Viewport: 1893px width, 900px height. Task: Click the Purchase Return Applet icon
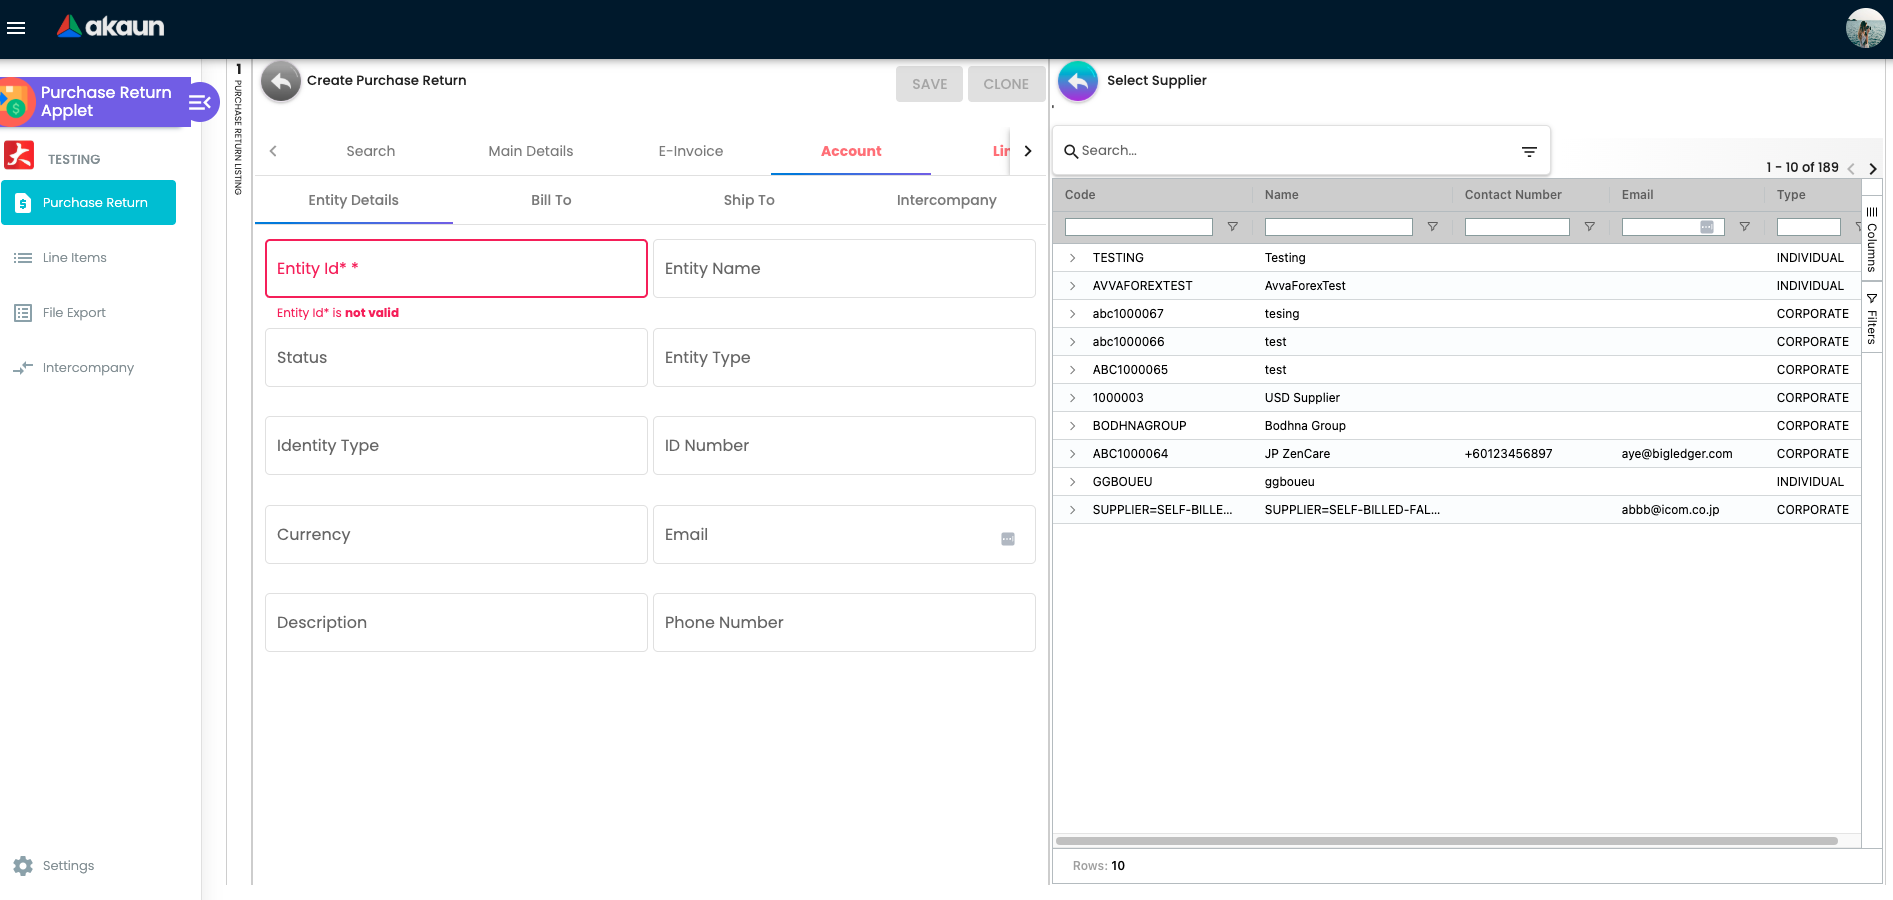click(x=16, y=102)
